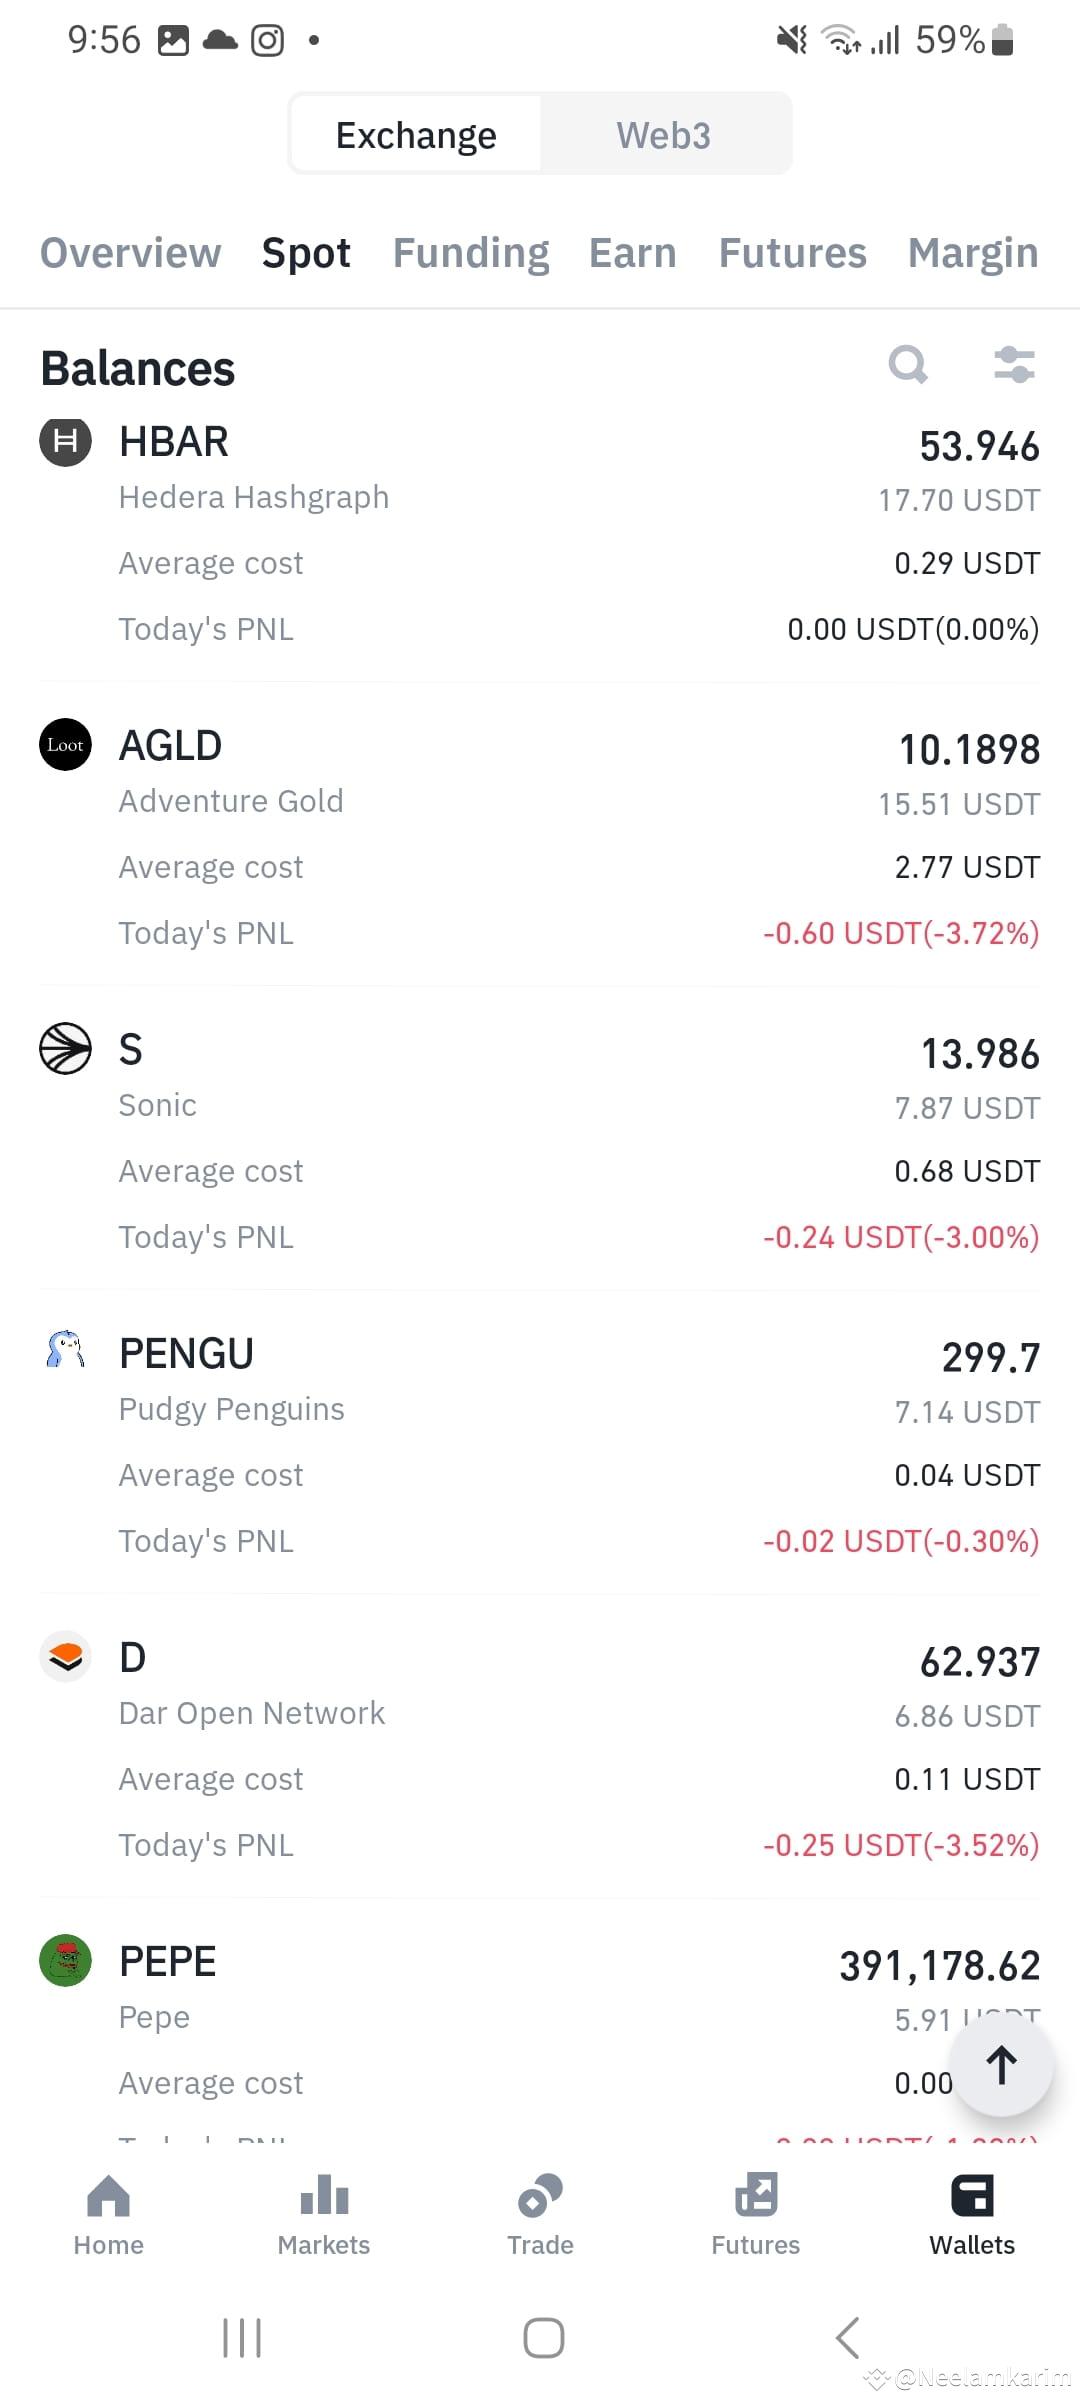1080x2400 pixels.
Task: Tap the HBAR coin logo
Action: pyautogui.click(x=65, y=441)
